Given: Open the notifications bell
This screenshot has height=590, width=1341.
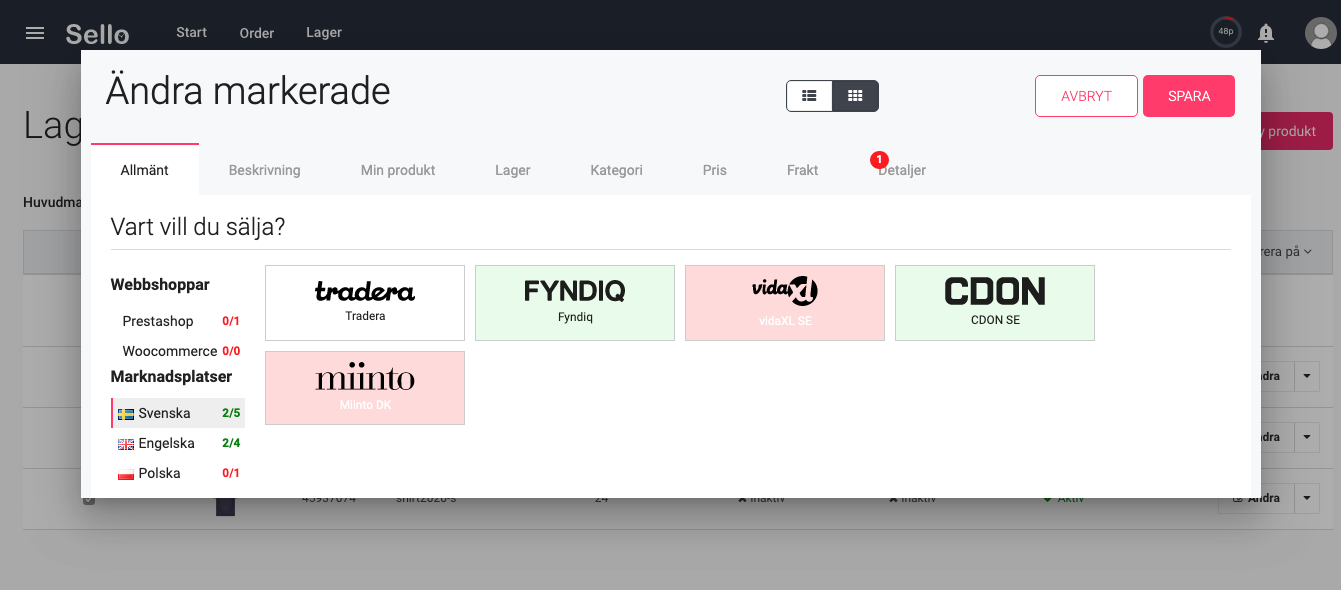Looking at the screenshot, I should [1266, 33].
